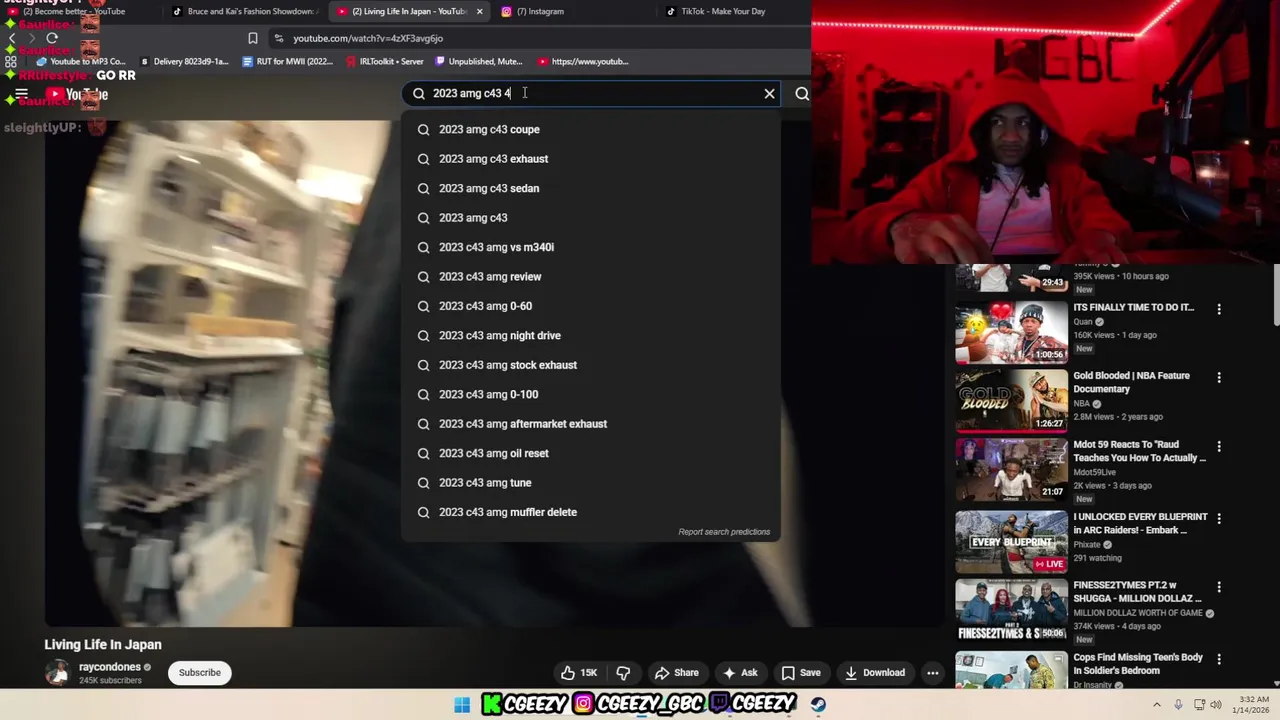Choose suggestion 2023 c43 amg aftermarket exhaust

(x=590, y=424)
